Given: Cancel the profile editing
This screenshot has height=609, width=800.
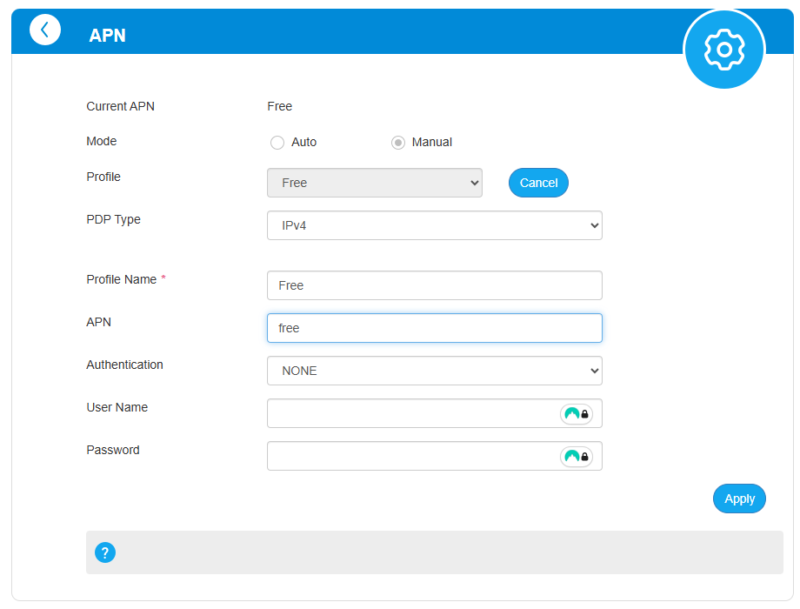Looking at the screenshot, I should 538,183.
